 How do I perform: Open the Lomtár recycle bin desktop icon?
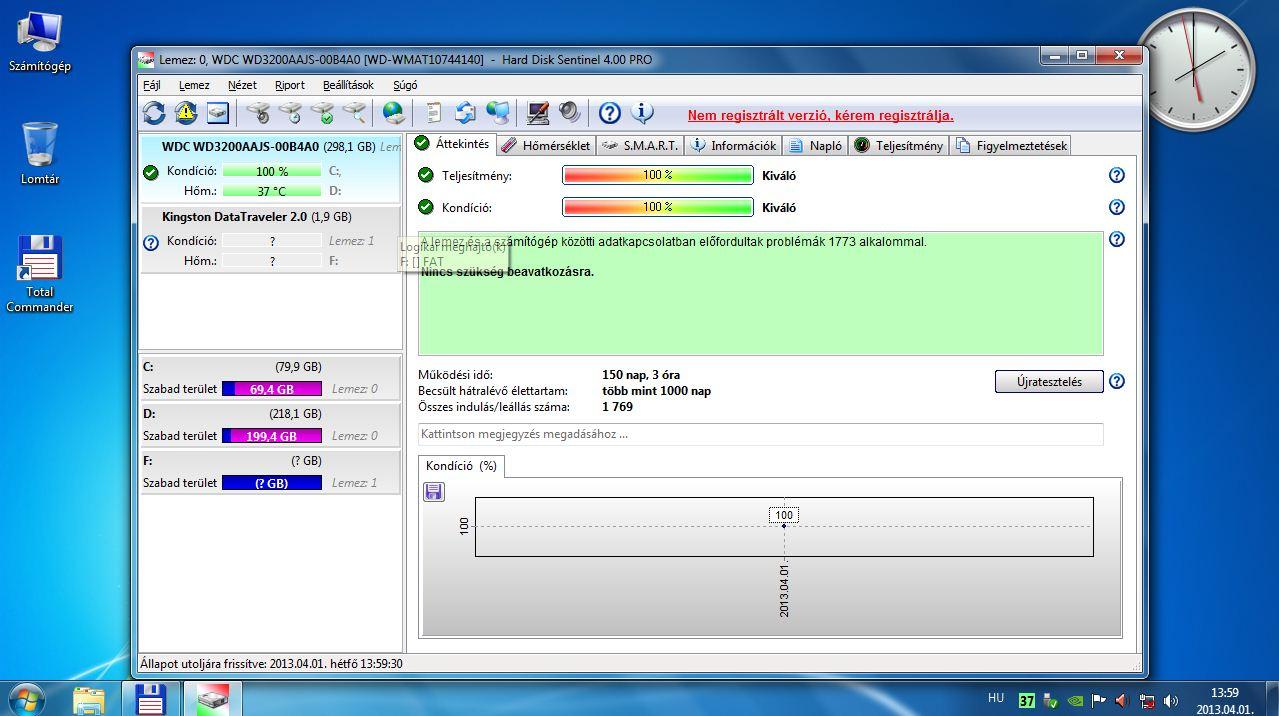[40, 154]
